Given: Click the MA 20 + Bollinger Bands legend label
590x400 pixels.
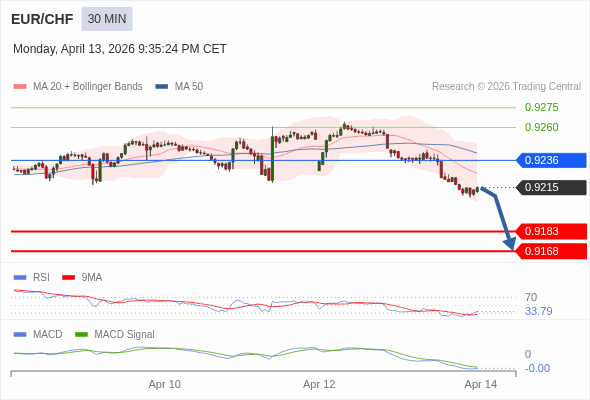Looking at the screenshot, I should click(88, 87).
